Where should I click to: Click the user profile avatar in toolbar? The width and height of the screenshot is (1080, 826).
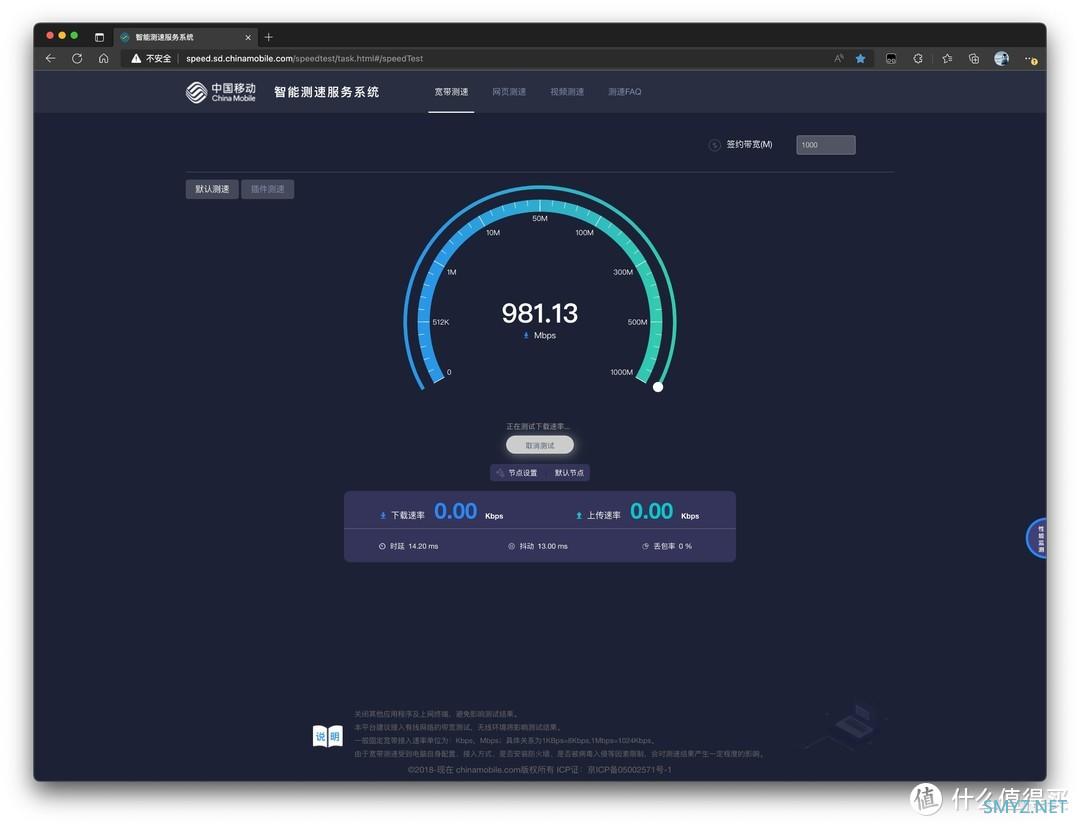(x=1001, y=59)
